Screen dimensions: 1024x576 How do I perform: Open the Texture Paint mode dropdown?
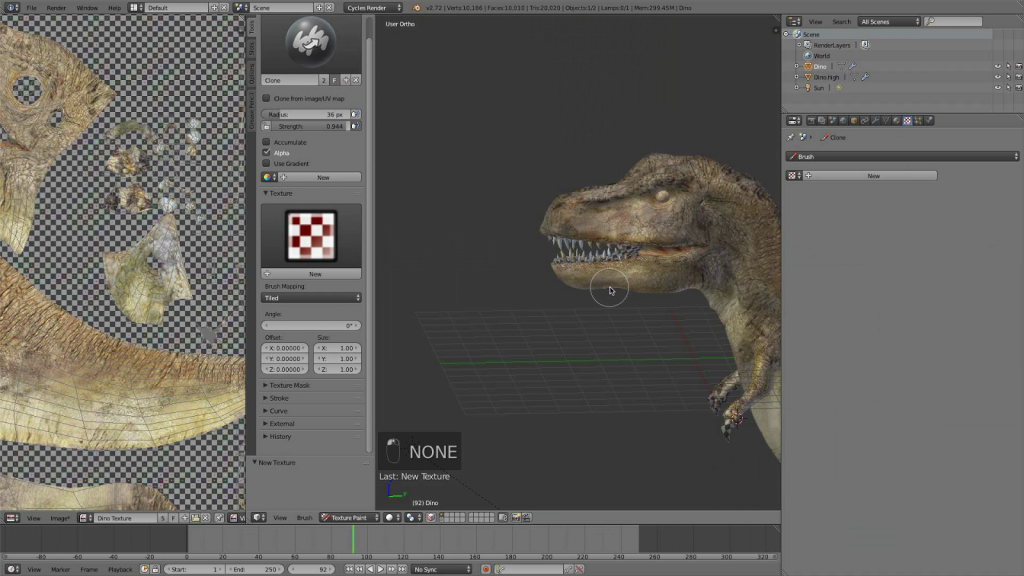click(349, 518)
